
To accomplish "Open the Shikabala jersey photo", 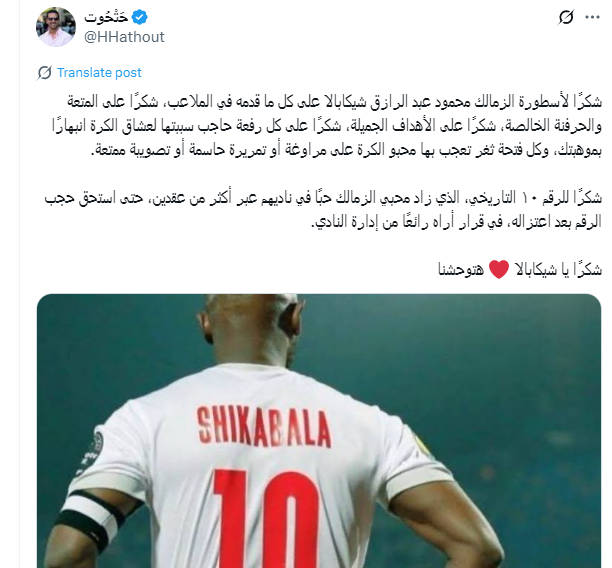I will [319, 431].
